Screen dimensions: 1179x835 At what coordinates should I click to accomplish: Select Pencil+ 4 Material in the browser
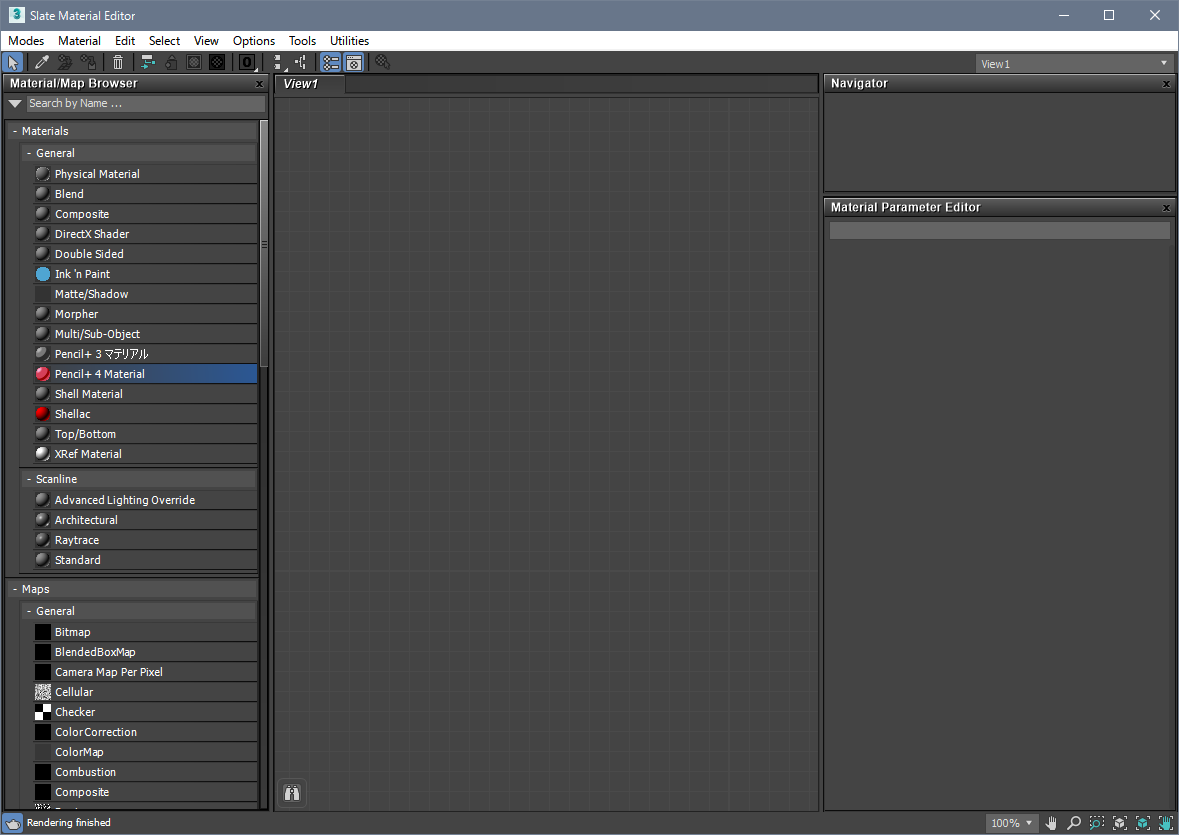100,374
